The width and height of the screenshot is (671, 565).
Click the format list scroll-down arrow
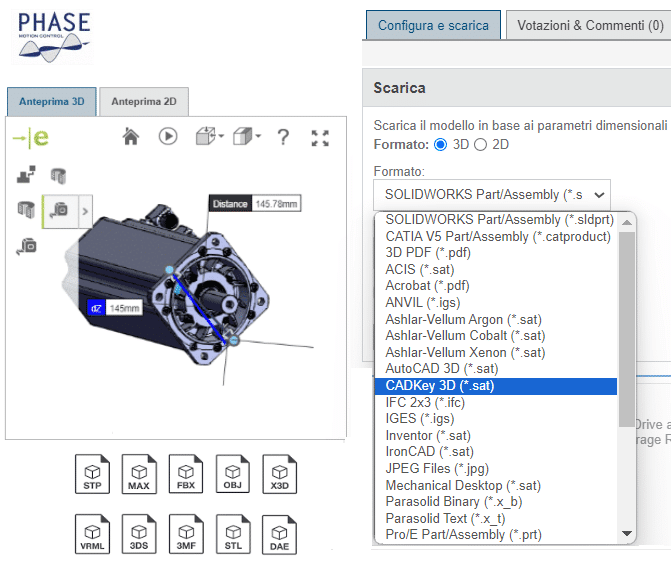point(627,533)
